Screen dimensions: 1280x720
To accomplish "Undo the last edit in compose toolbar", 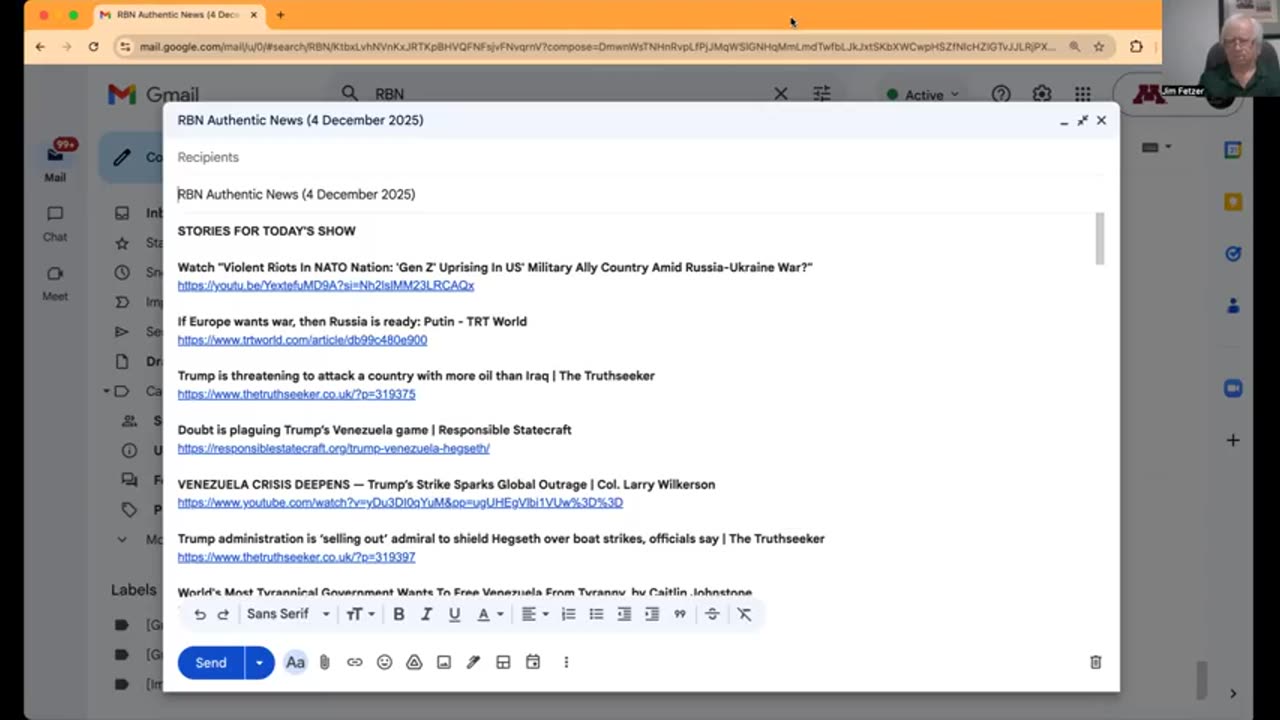I will (200, 614).
